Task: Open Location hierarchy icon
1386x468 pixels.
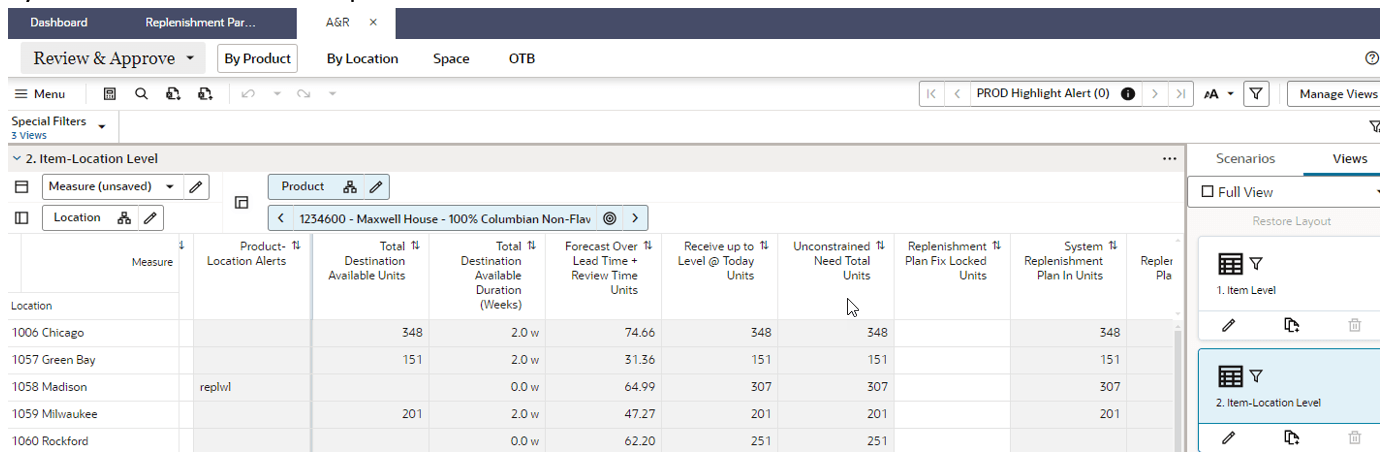Action: (124, 218)
